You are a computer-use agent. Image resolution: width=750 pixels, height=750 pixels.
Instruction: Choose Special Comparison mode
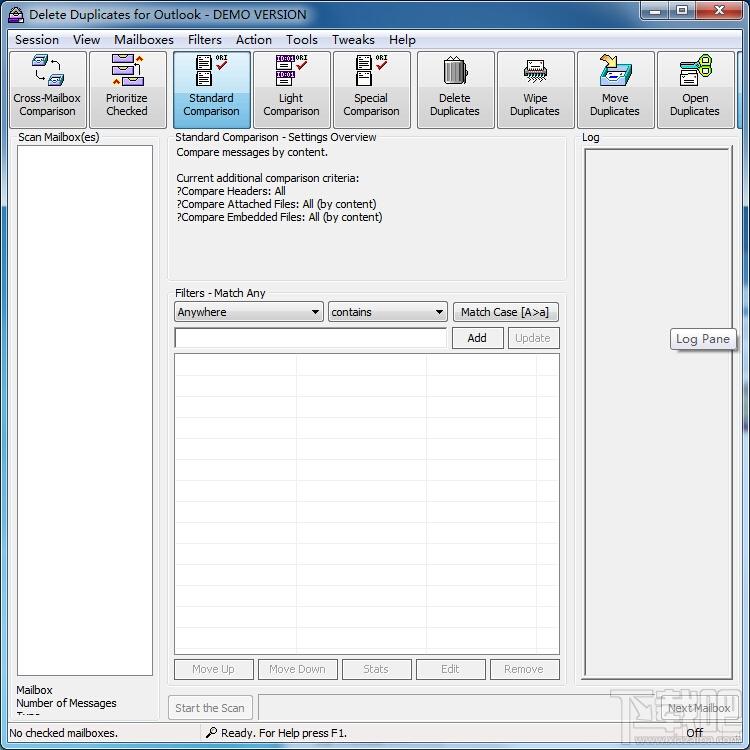[371, 90]
